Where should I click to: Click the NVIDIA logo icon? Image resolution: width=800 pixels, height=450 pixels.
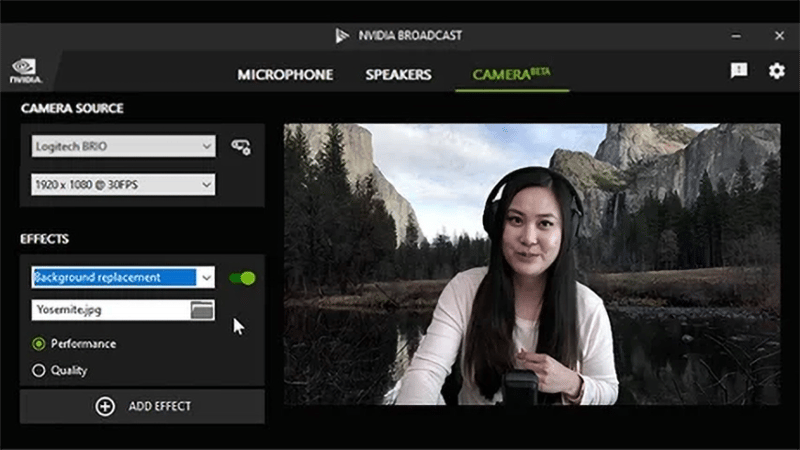(x=25, y=70)
